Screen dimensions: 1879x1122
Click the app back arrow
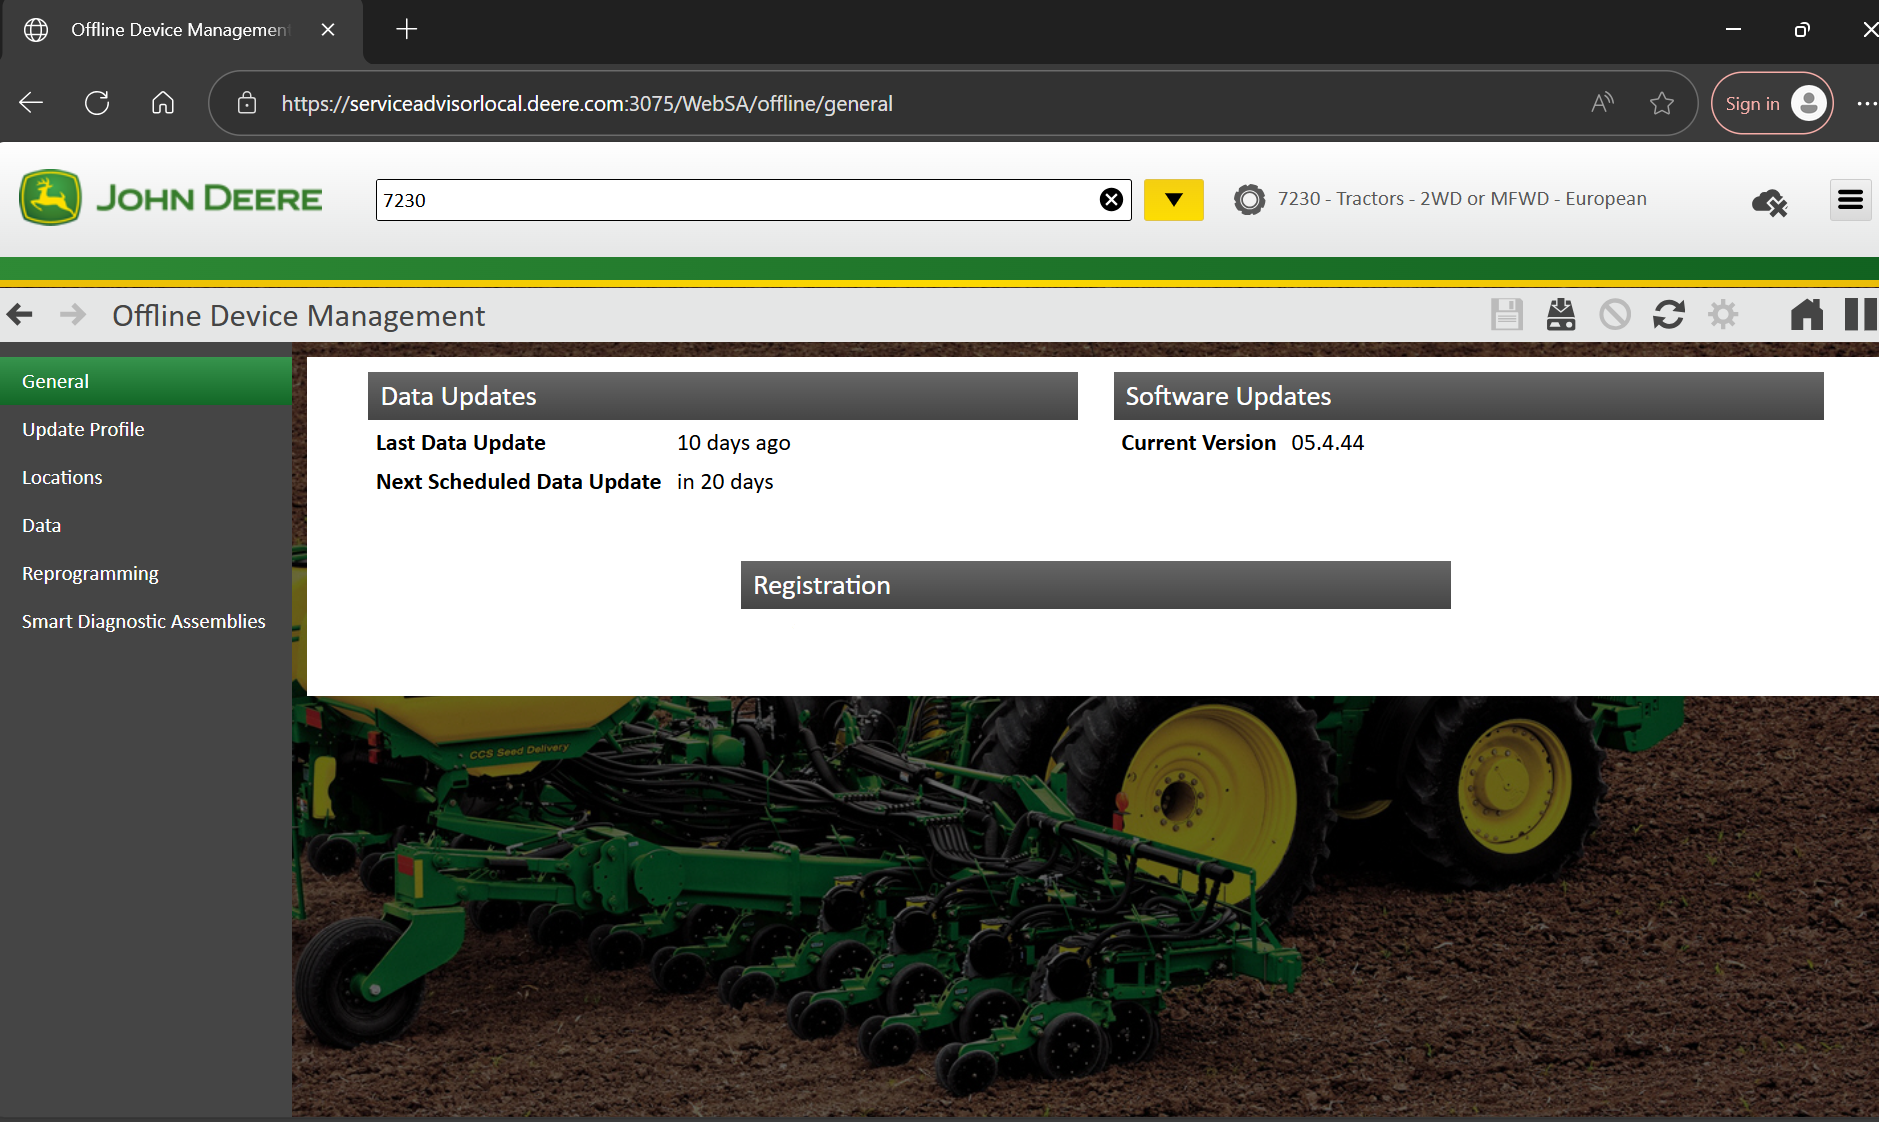(x=20, y=315)
